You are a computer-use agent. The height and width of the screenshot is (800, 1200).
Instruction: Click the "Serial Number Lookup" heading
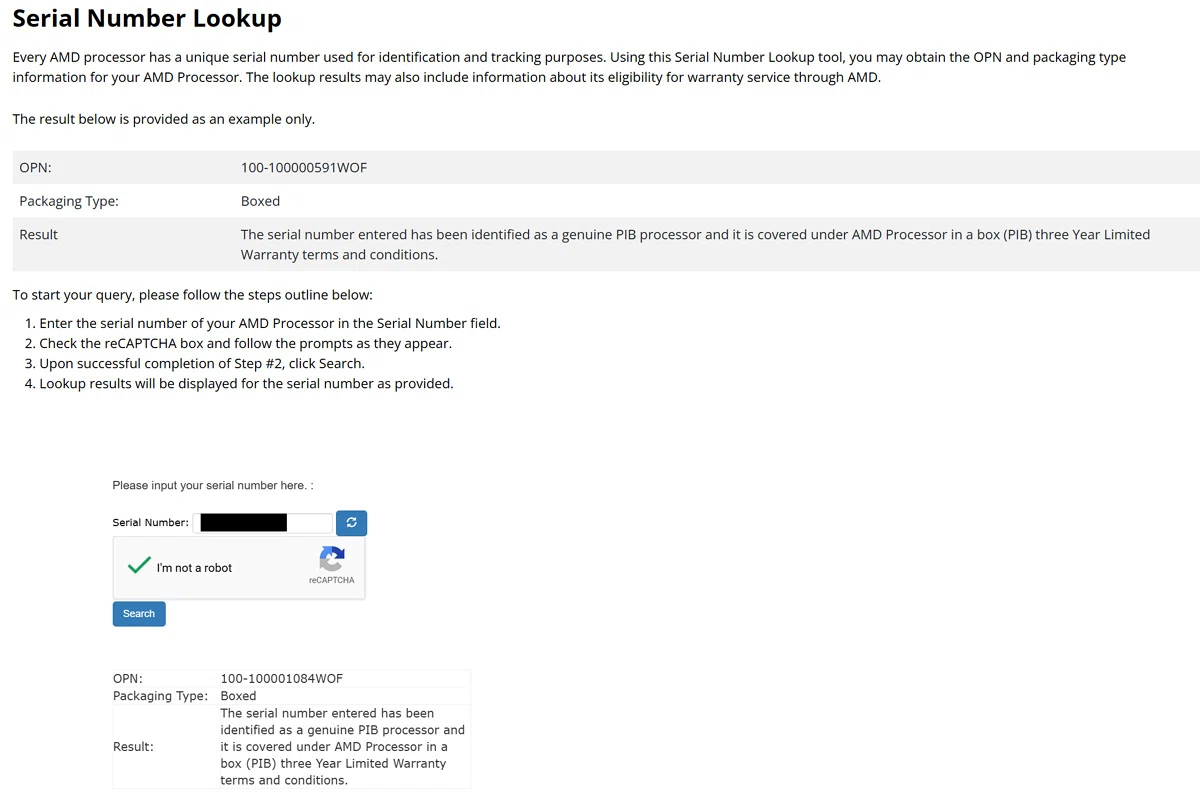pos(147,18)
